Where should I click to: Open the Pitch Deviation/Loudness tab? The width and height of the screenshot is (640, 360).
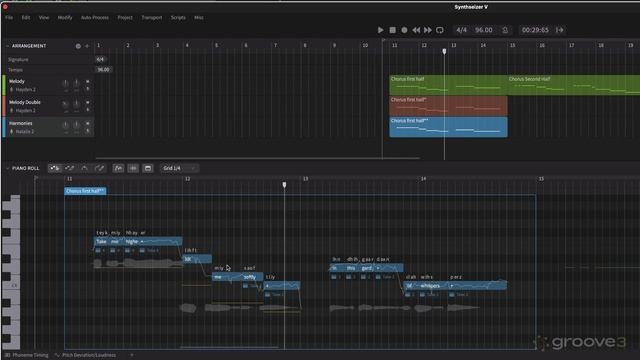[85, 355]
